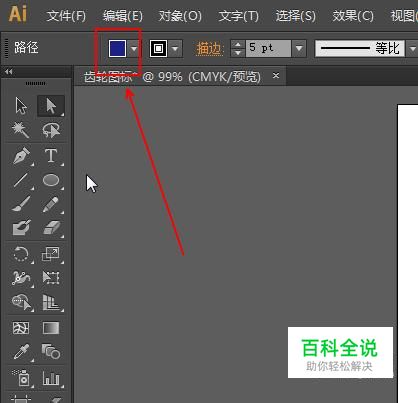418x403 pixels.
Task: Click the stroke color swatch
Action: pos(158,49)
